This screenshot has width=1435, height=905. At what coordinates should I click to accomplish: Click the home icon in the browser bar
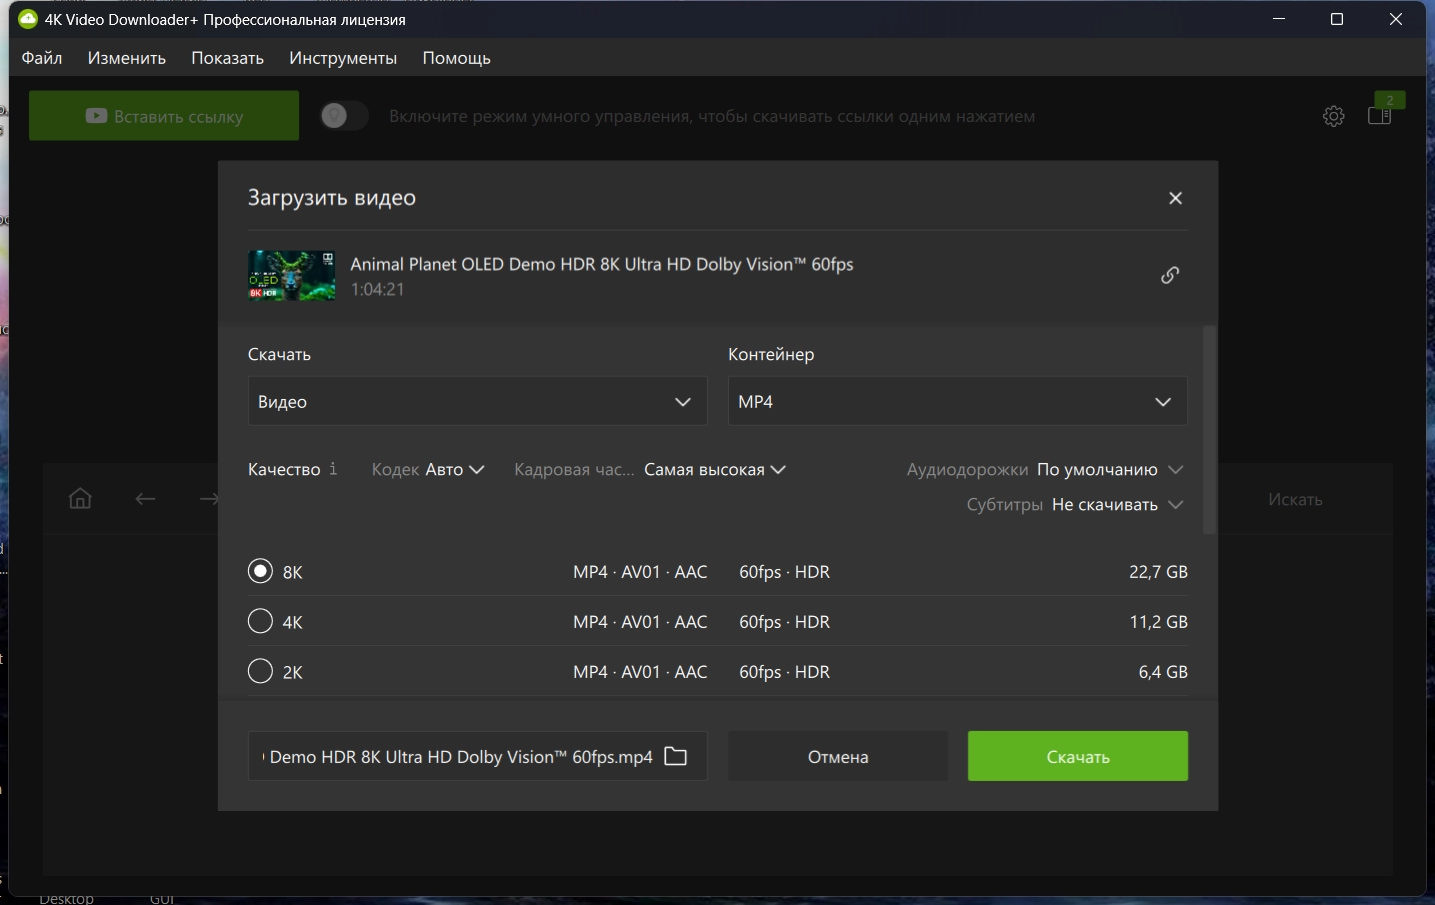coord(80,498)
